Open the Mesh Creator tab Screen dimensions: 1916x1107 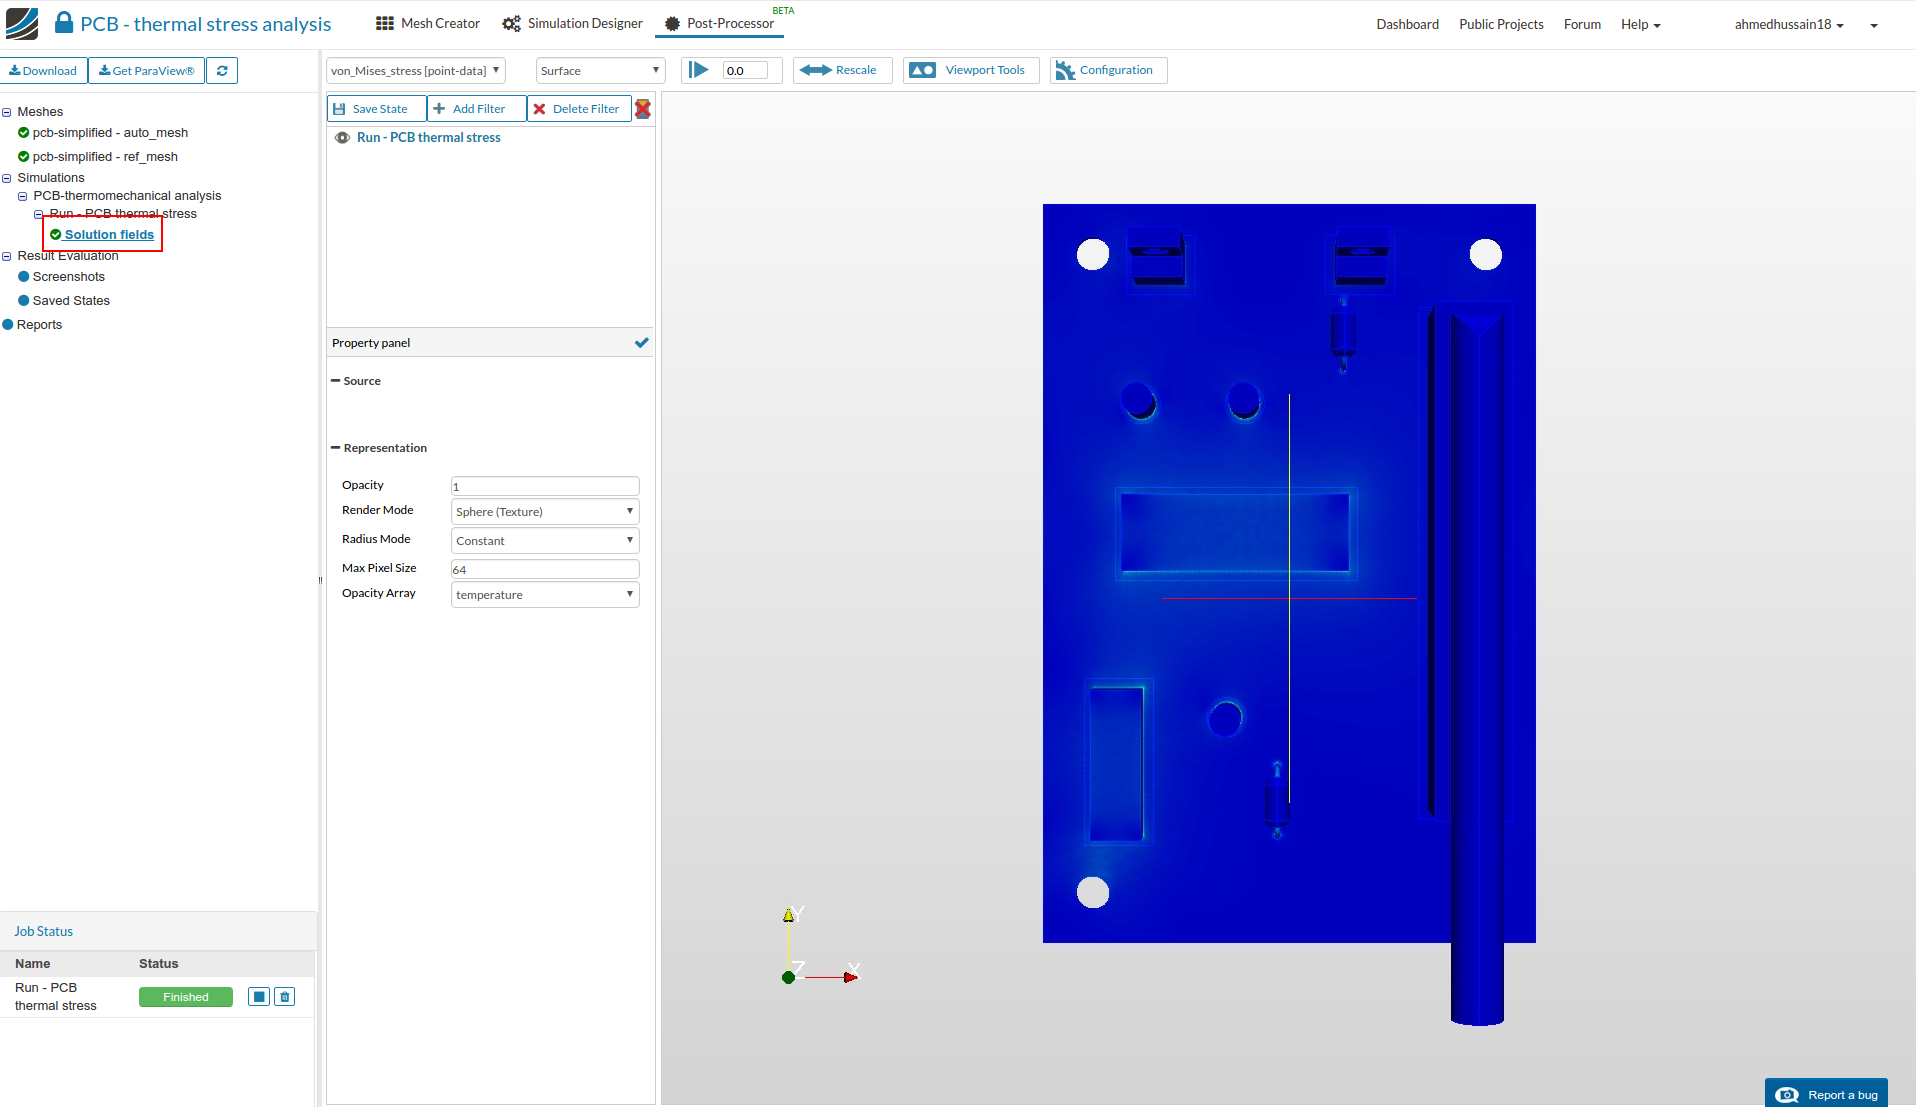[428, 23]
